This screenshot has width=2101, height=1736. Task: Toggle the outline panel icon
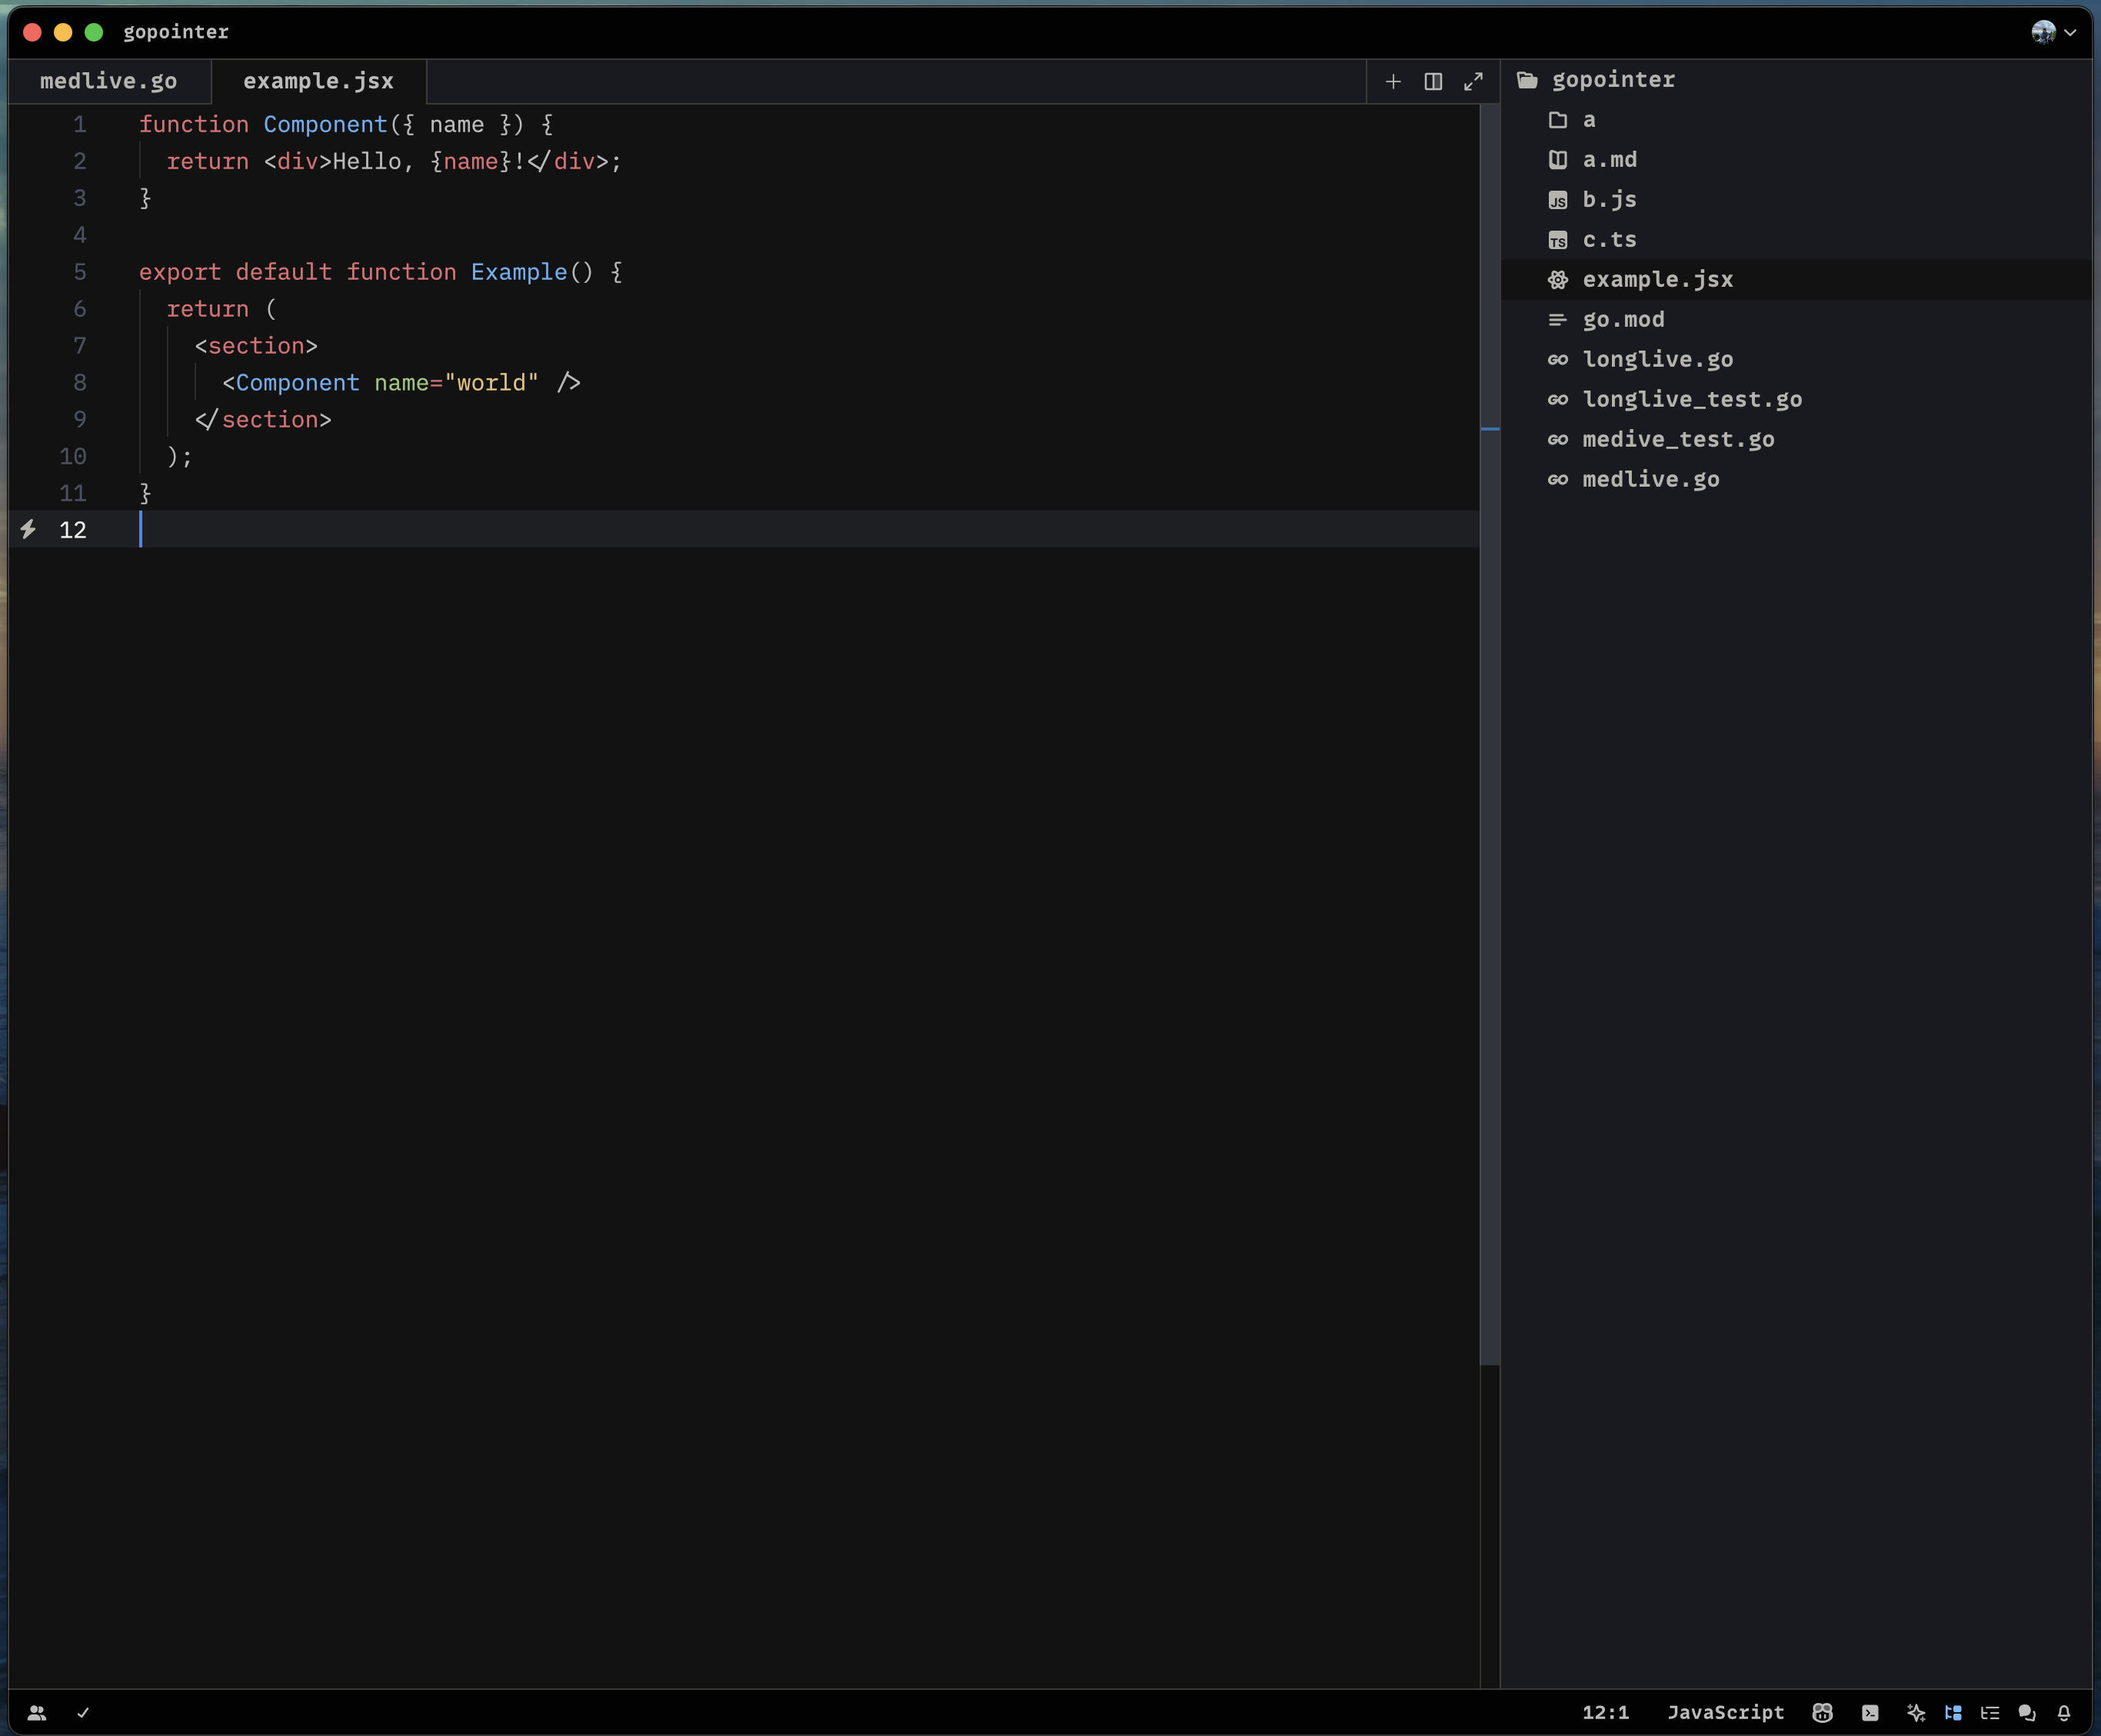(x=1990, y=1713)
